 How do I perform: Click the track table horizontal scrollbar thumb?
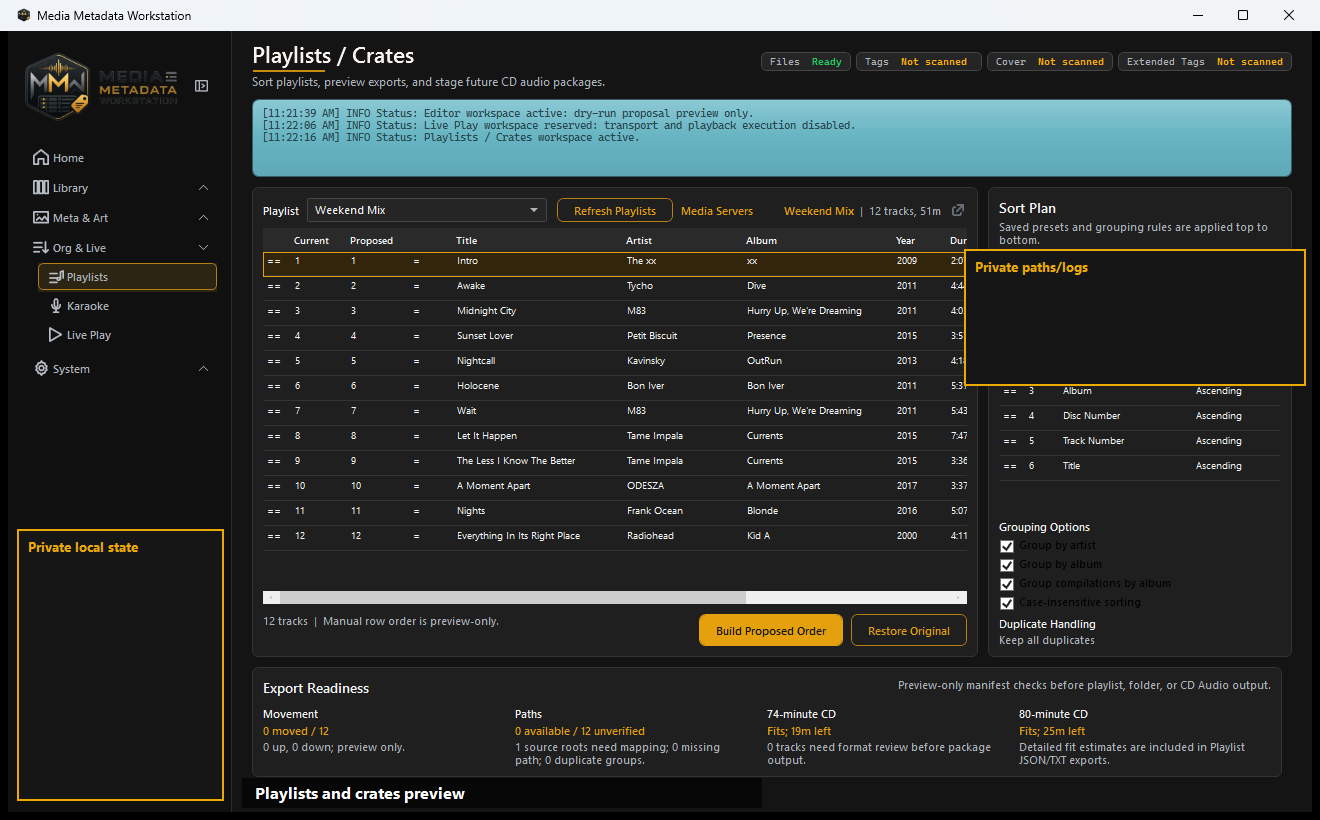(x=512, y=597)
